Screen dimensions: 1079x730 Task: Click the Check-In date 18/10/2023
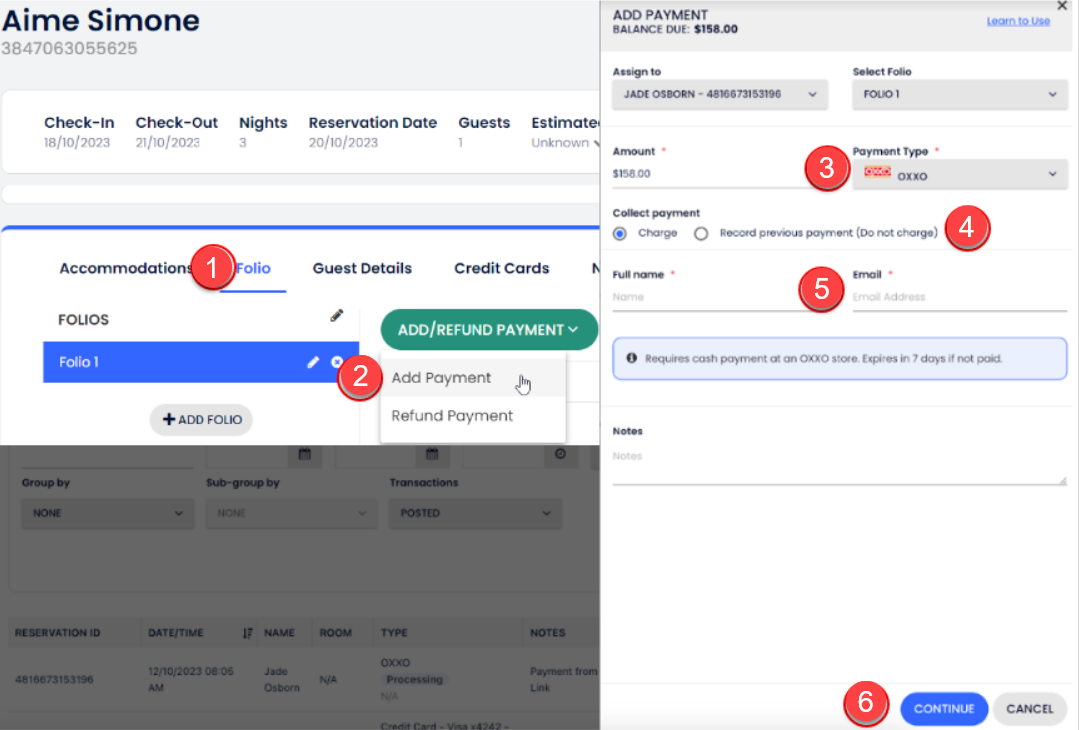pos(77,143)
